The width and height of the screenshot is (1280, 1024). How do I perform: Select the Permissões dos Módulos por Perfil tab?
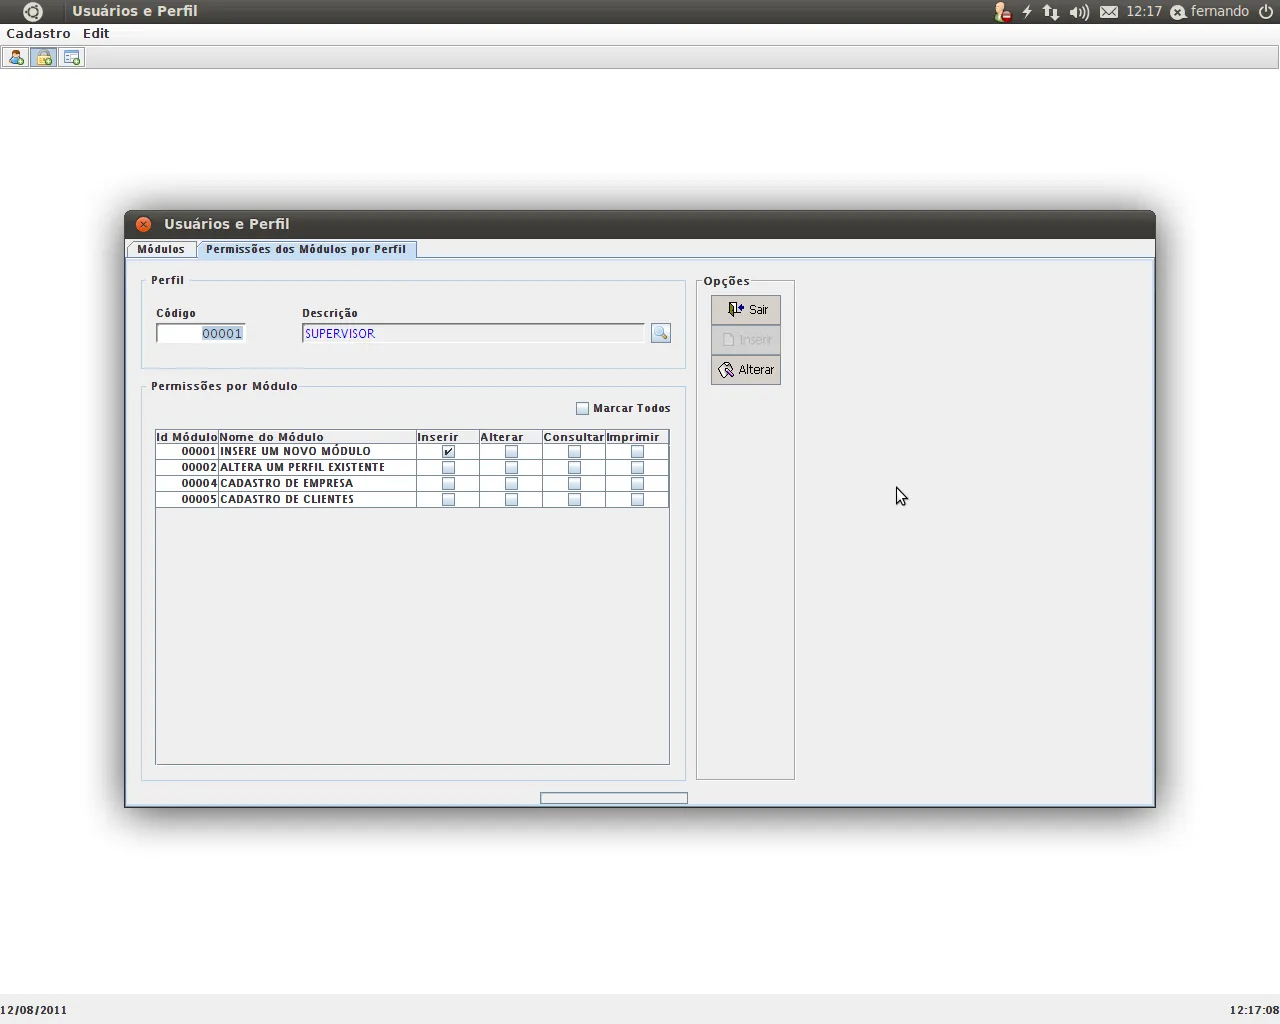click(306, 249)
